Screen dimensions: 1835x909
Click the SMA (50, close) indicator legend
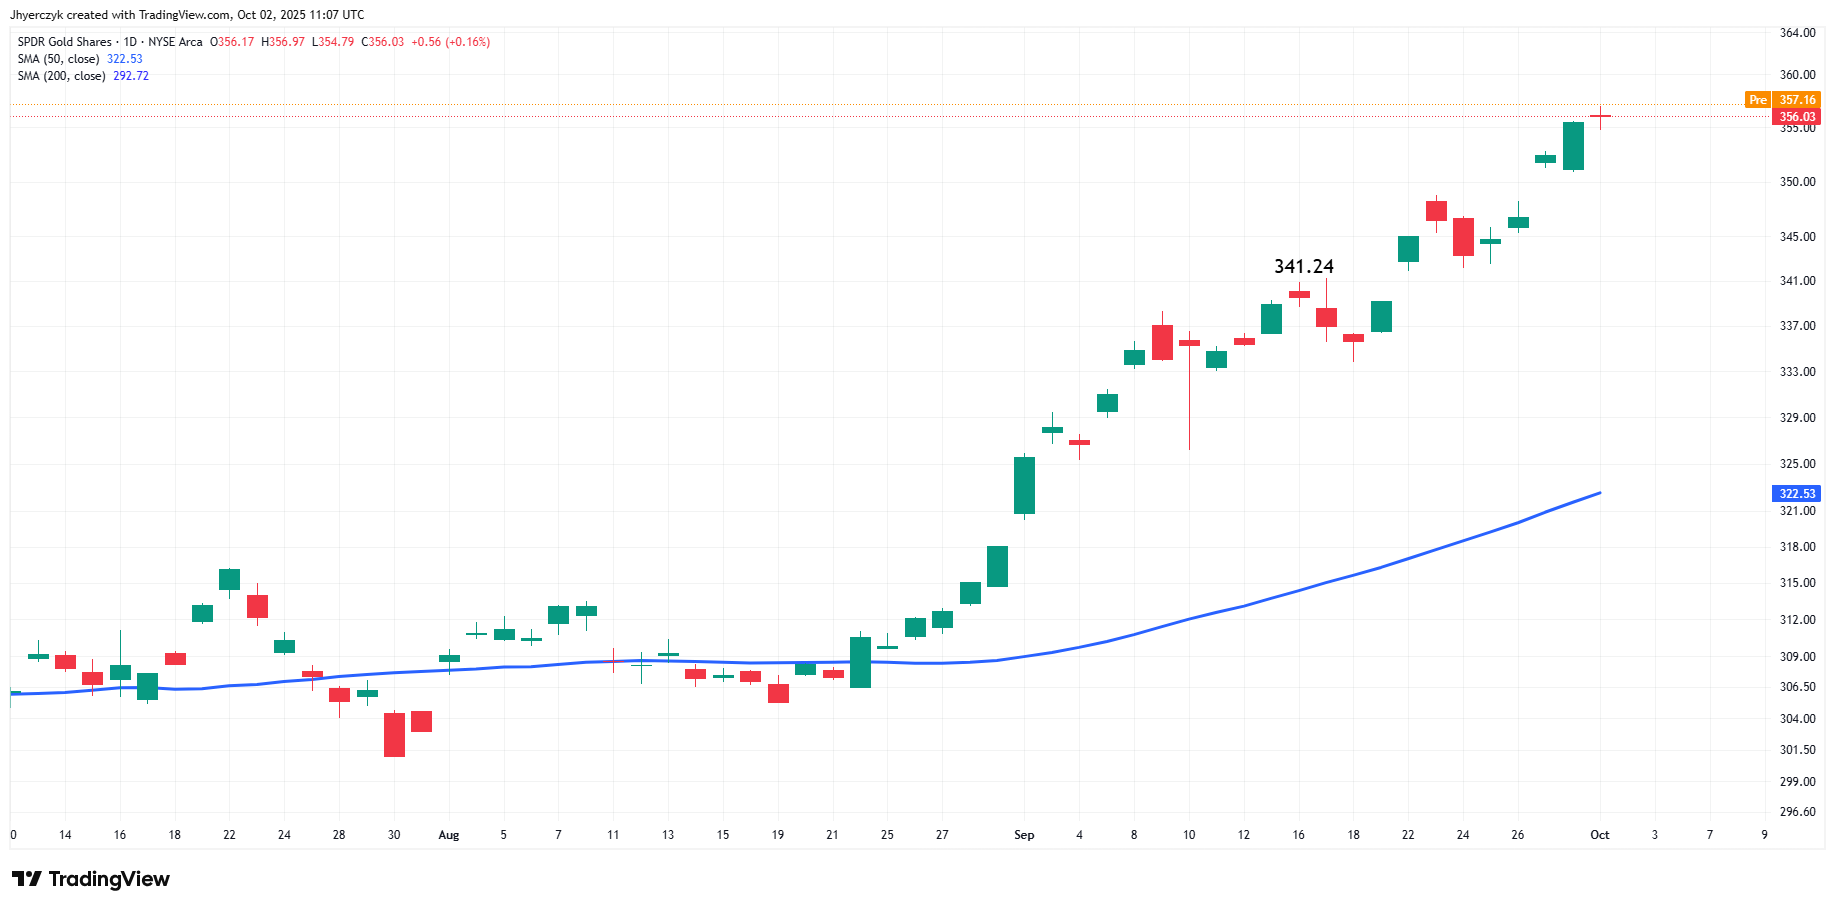click(x=58, y=59)
